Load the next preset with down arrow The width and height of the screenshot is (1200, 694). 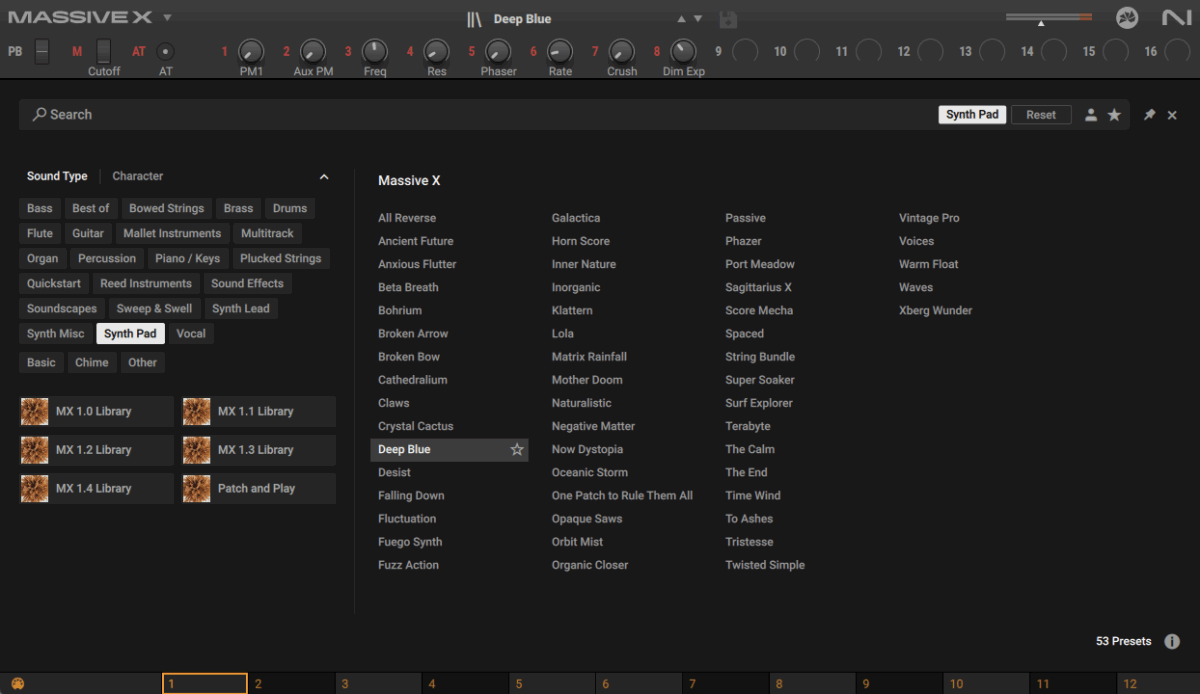pyautogui.click(x=698, y=19)
